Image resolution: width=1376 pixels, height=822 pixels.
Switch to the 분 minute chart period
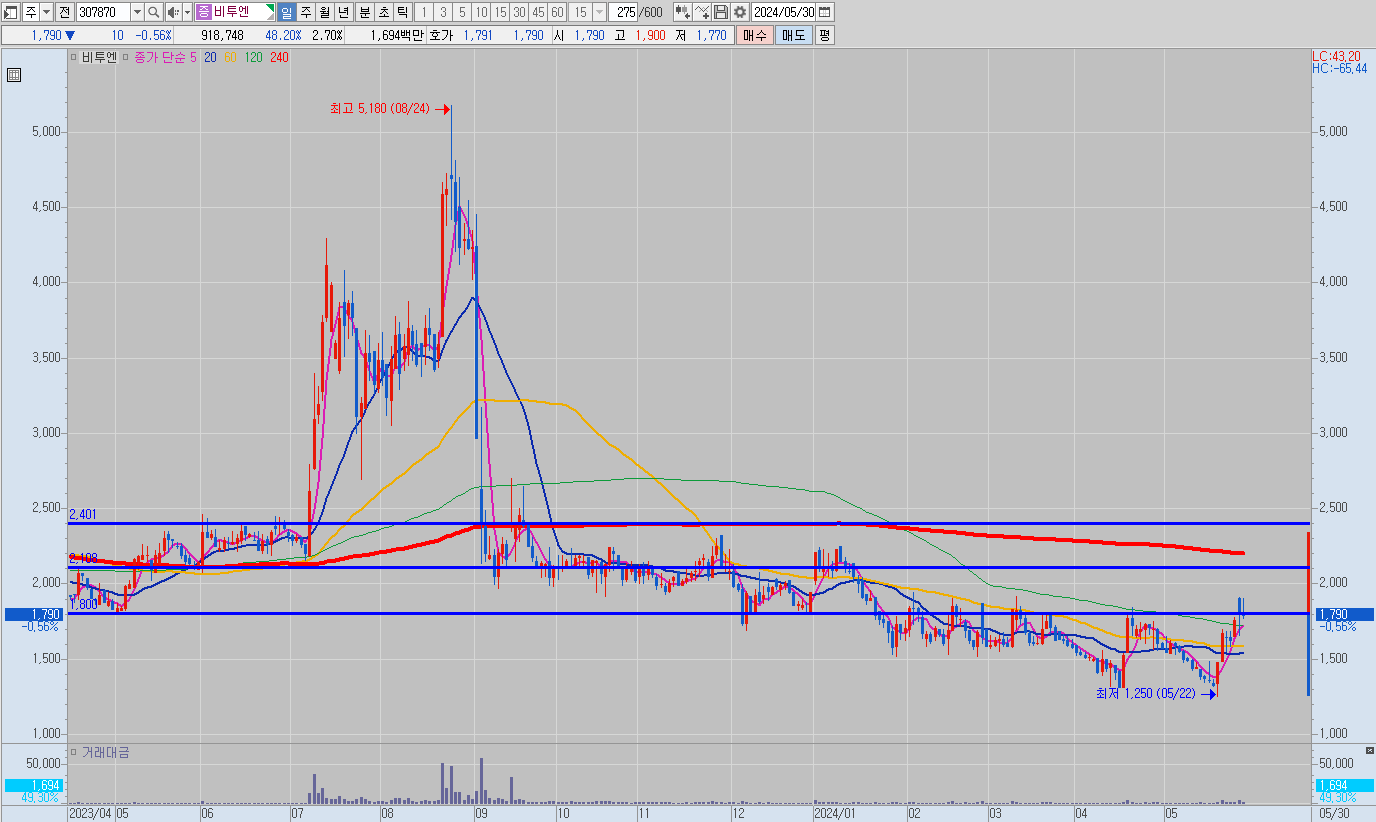coord(365,12)
